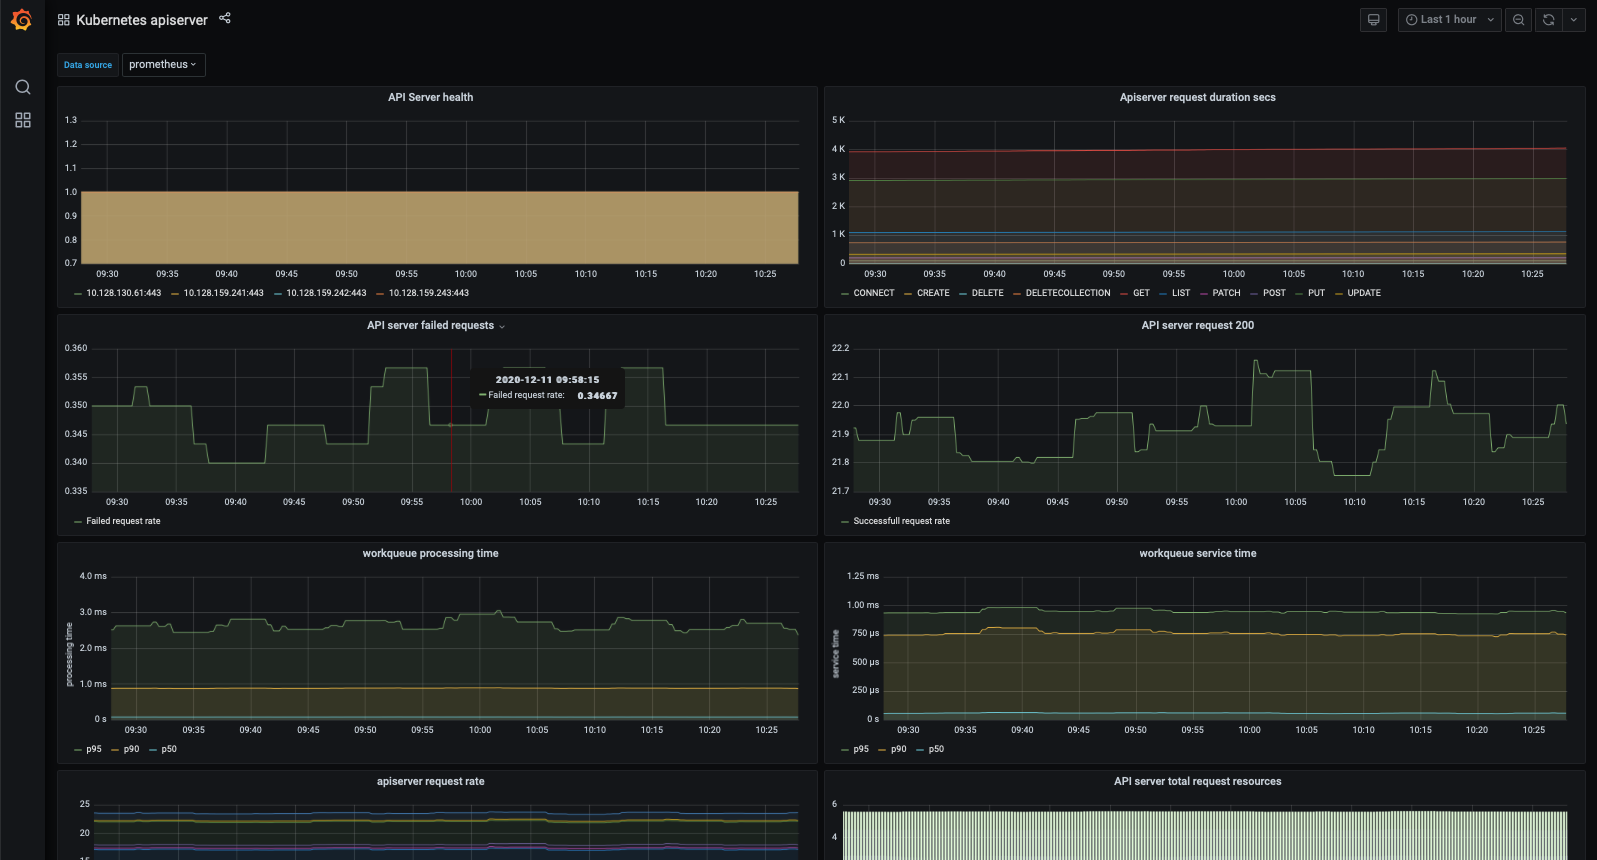Toggle the UPDATE series in the legend
1597x860 pixels.
1363,293
